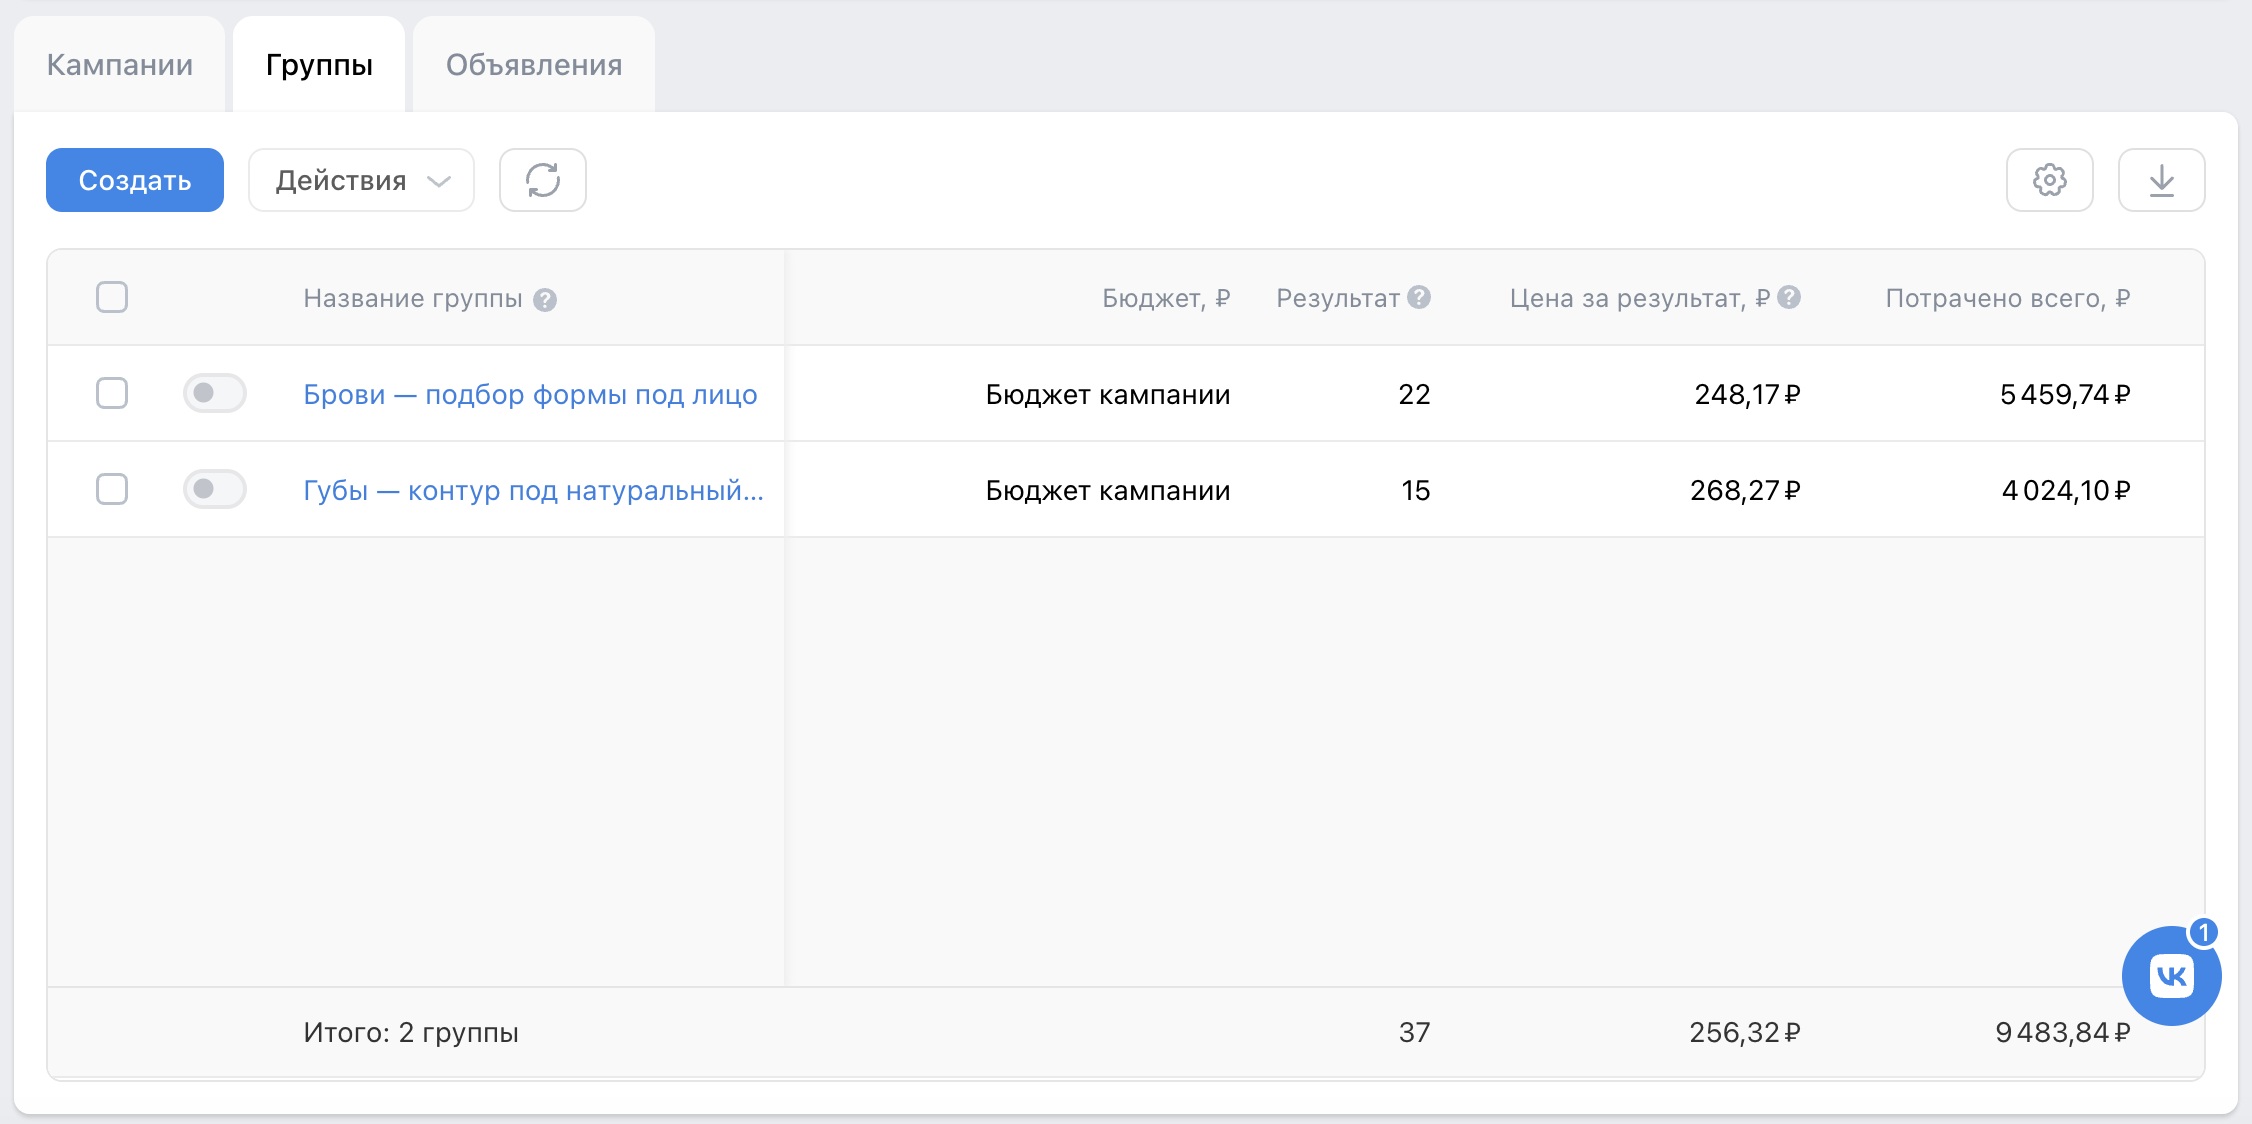Click total result value 37
The image size is (2252, 1124).
(1414, 1032)
